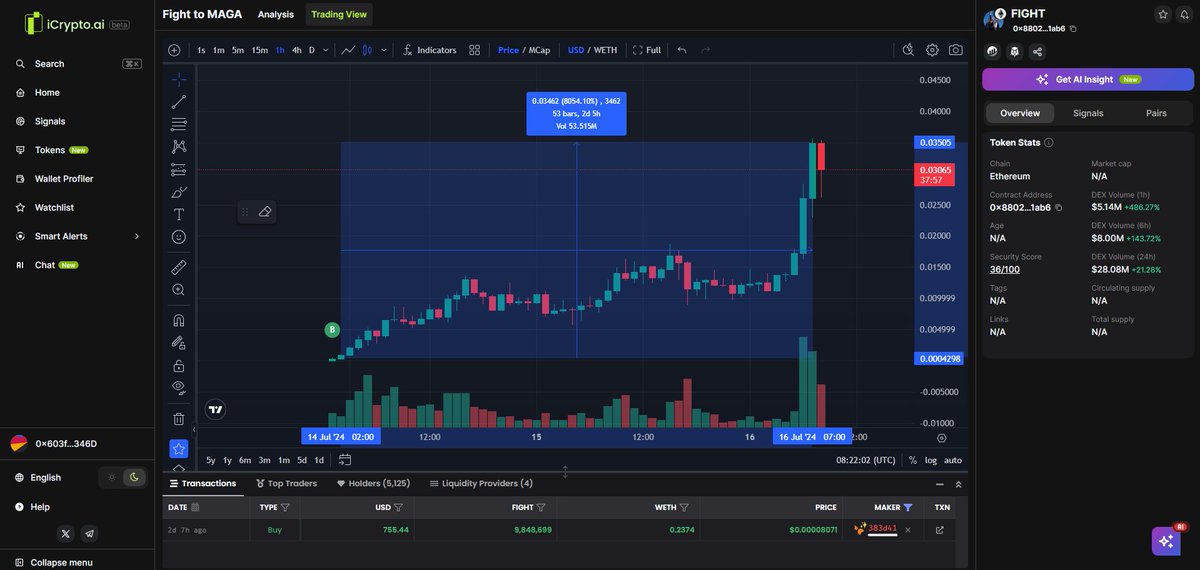Set chart range to 1d

coord(319,460)
